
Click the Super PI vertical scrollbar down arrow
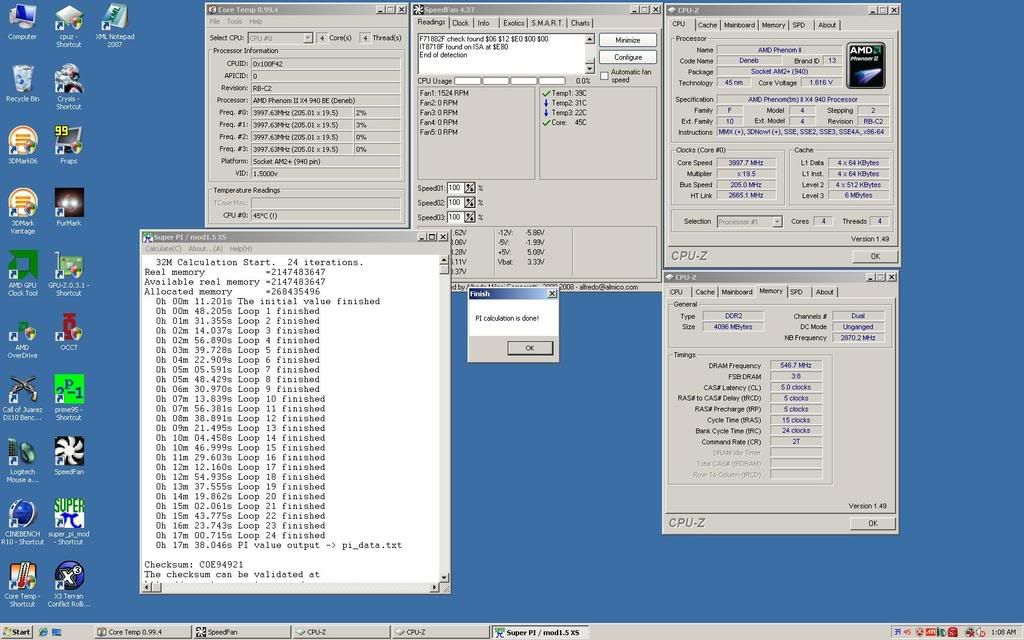(444, 577)
